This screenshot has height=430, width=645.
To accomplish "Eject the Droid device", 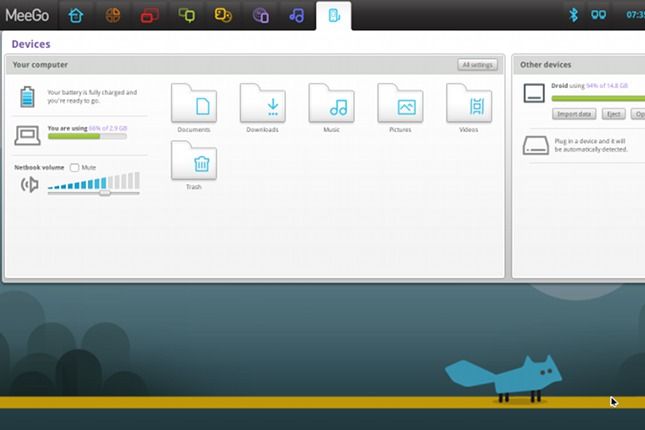I will [x=613, y=114].
